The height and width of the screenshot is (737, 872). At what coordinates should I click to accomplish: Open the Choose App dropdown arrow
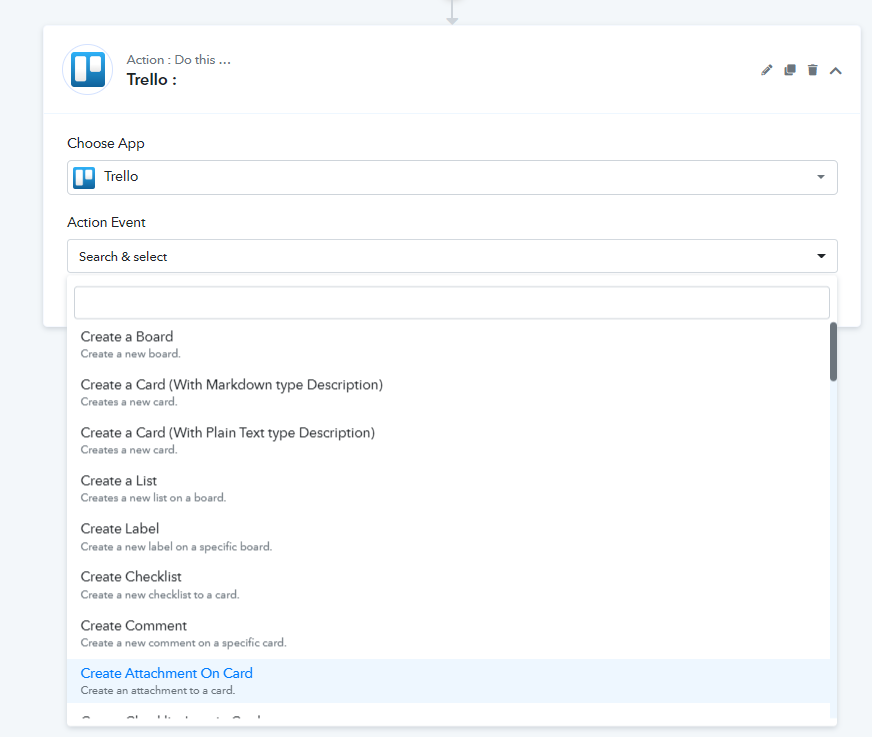[x=821, y=177]
